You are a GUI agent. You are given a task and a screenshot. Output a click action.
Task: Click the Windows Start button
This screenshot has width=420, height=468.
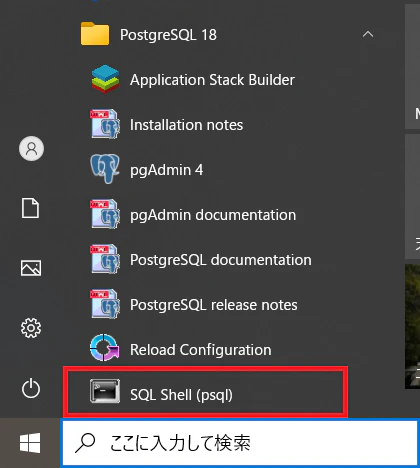coord(30,443)
